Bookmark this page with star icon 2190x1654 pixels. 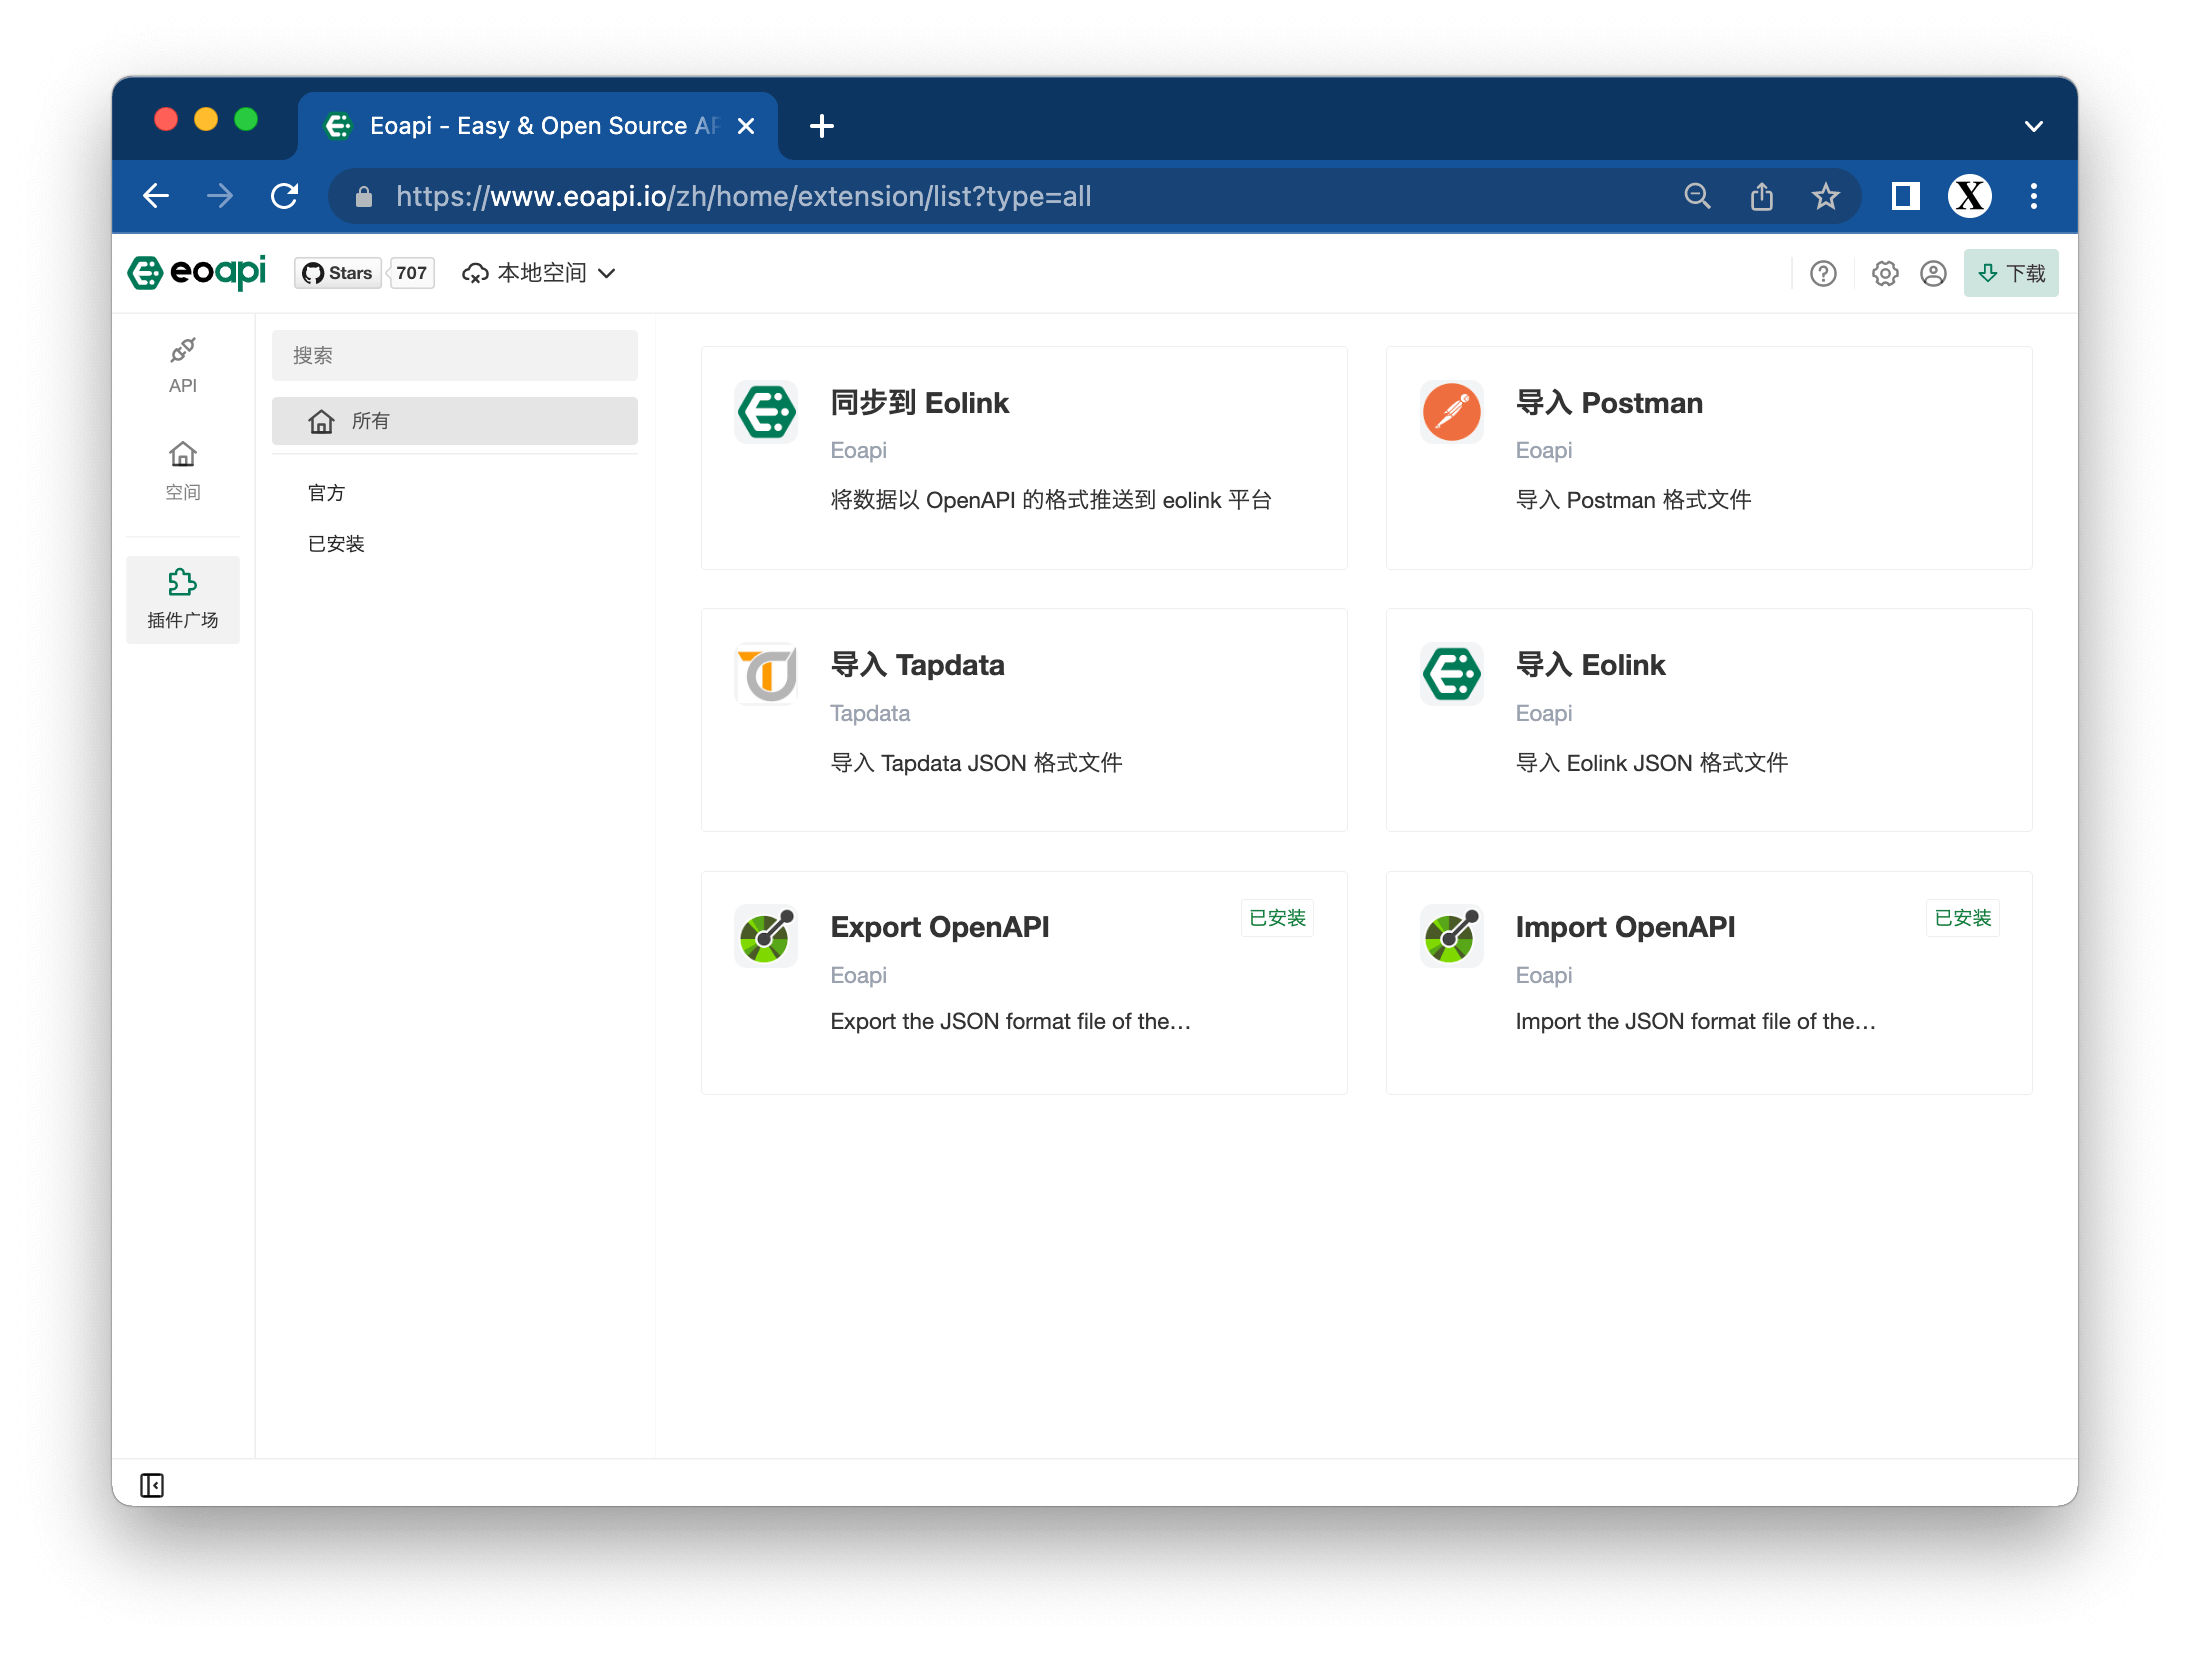(1826, 196)
